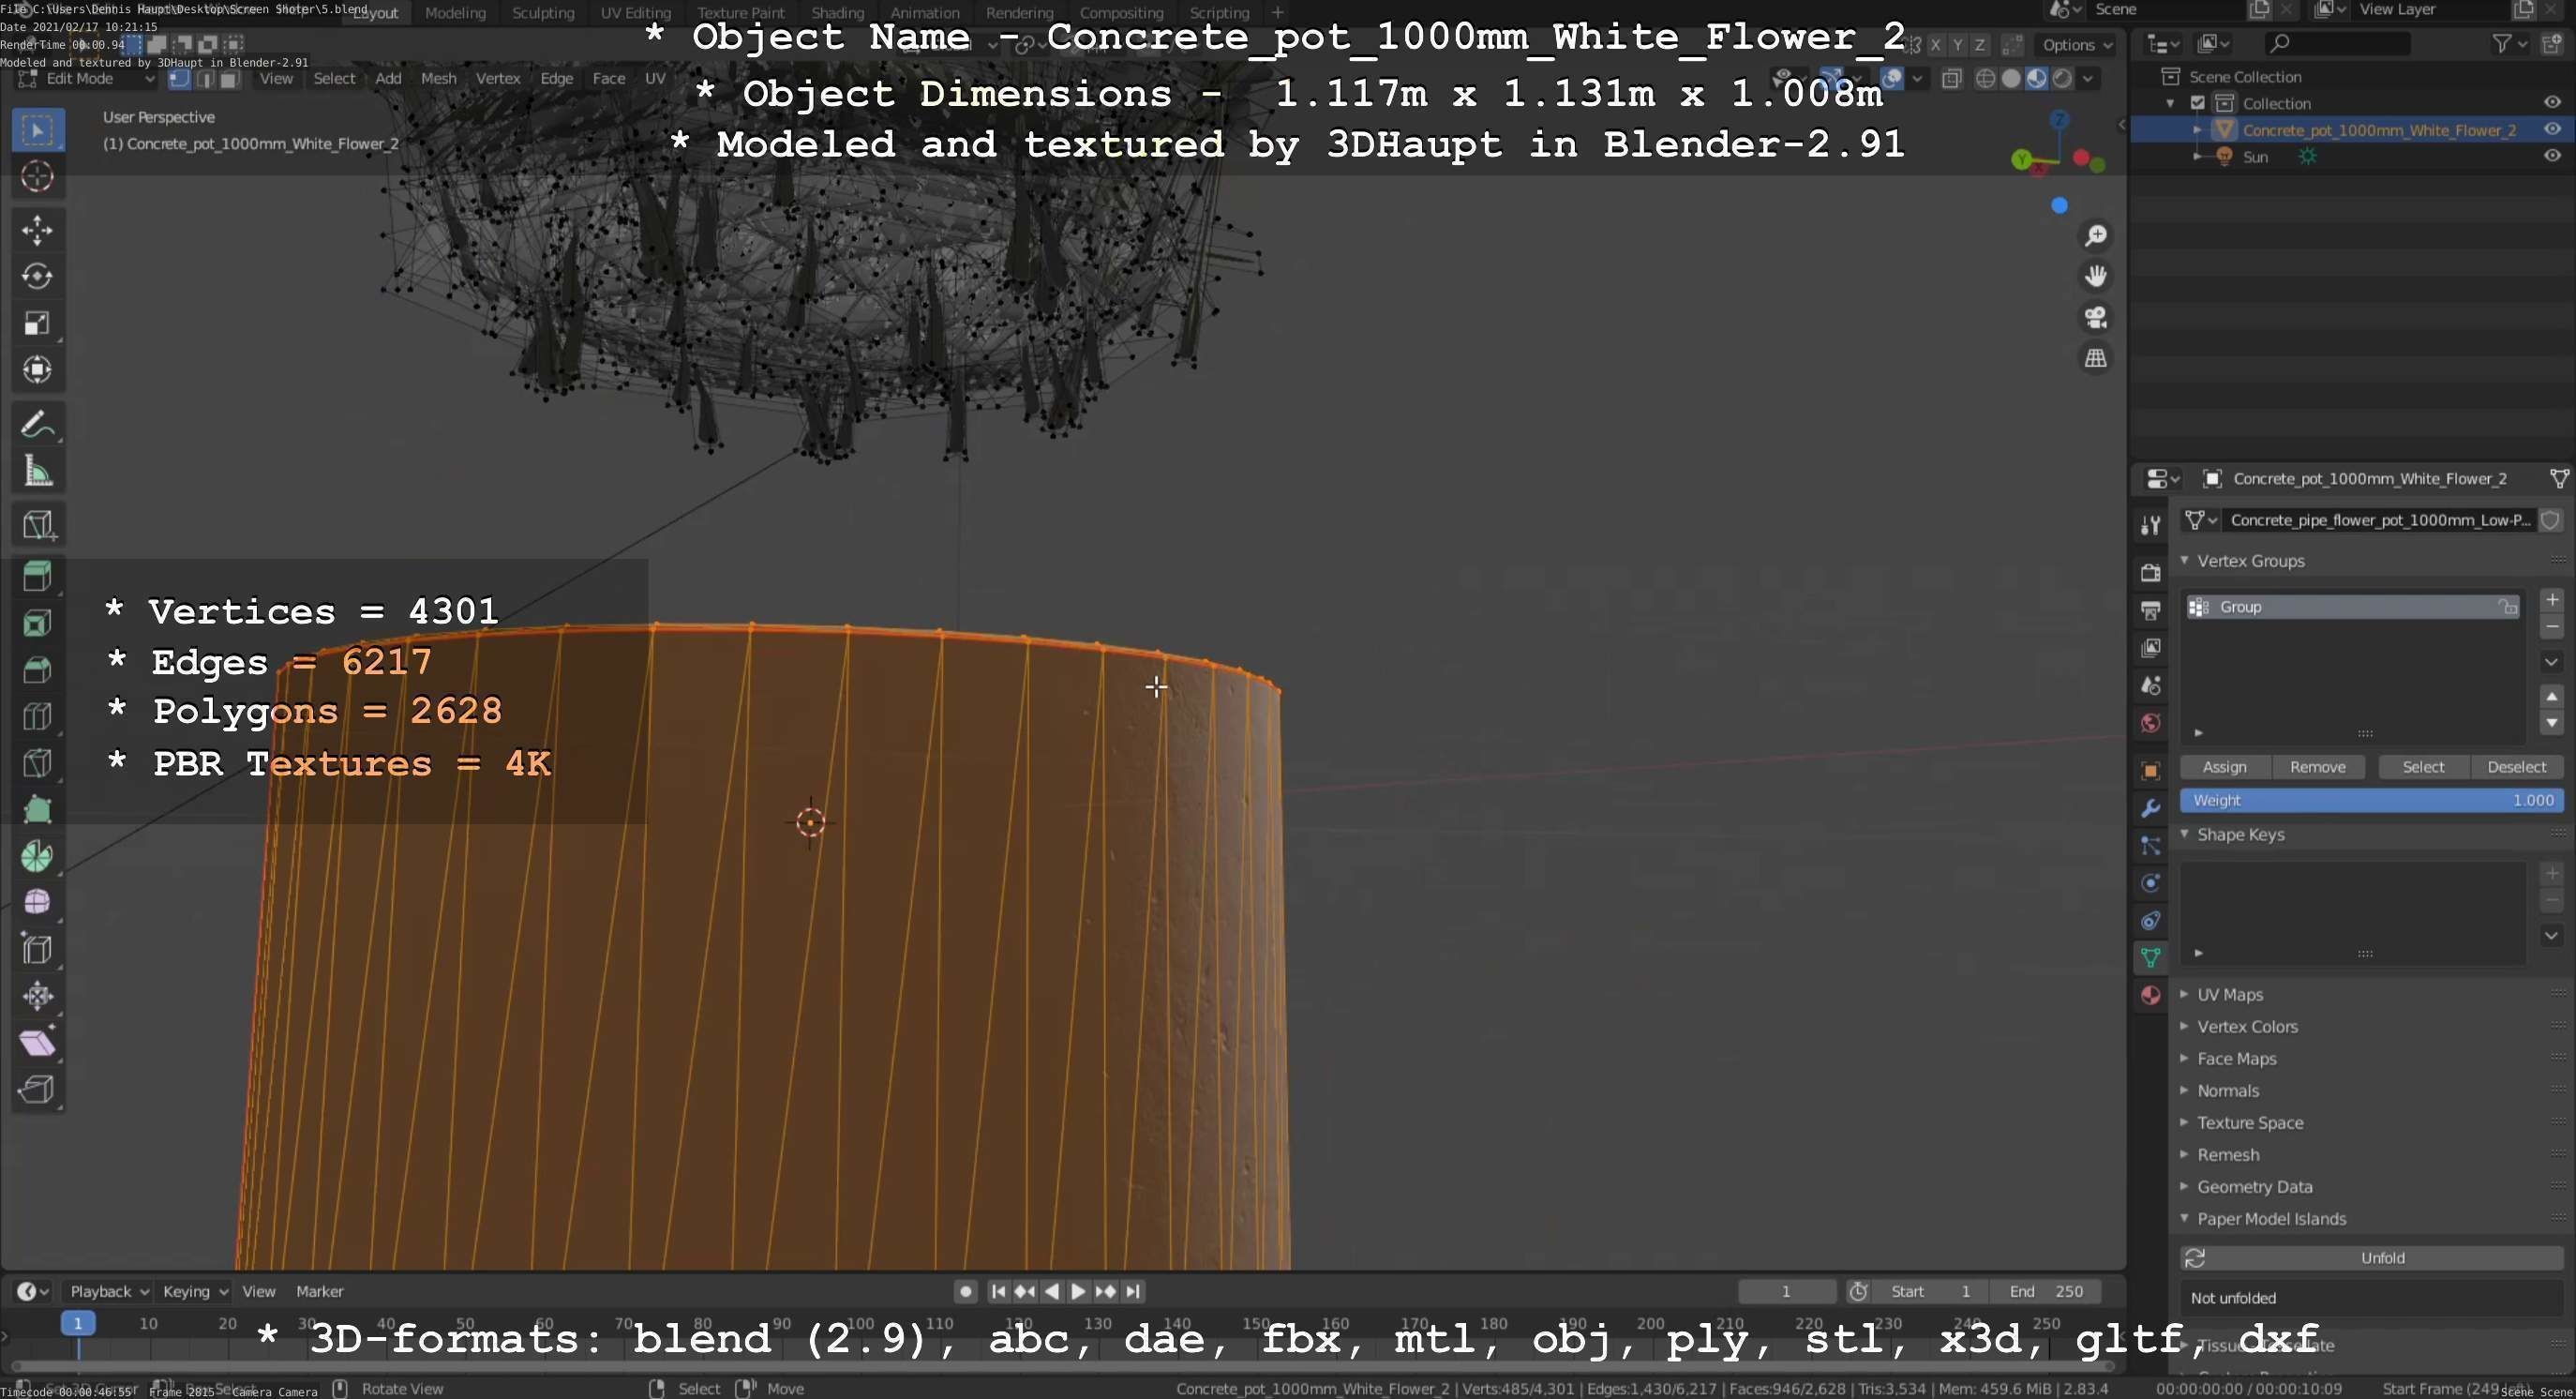
Task: Switch perspective/orthographic grid icon
Action: tap(2095, 358)
